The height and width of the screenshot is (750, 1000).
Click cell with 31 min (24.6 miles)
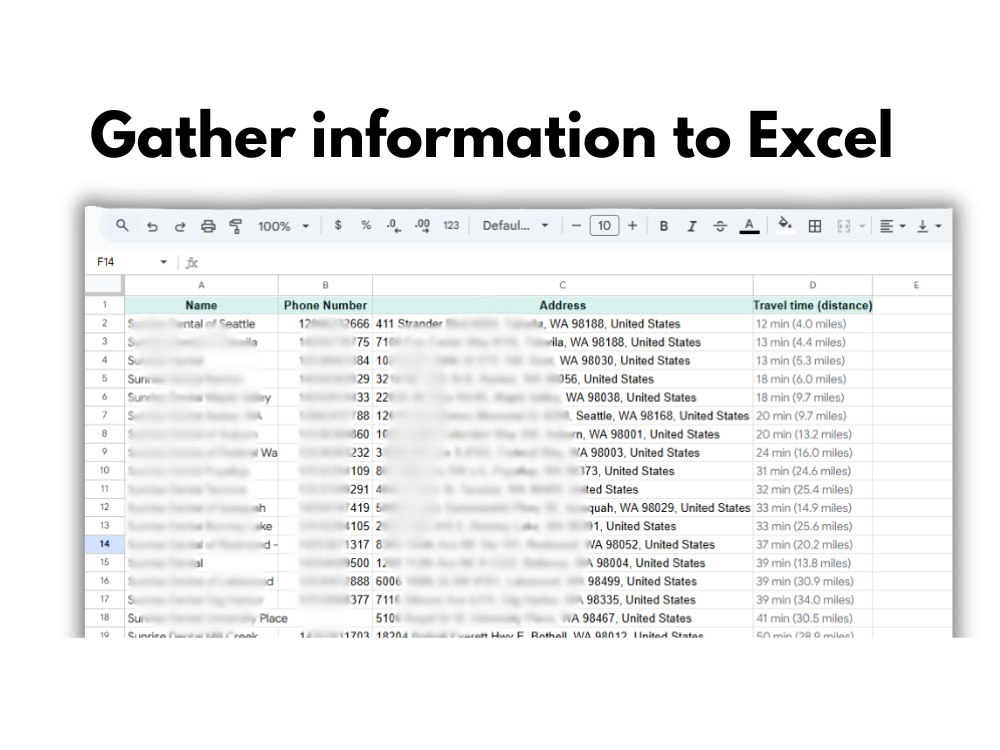(x=812, y=471)
